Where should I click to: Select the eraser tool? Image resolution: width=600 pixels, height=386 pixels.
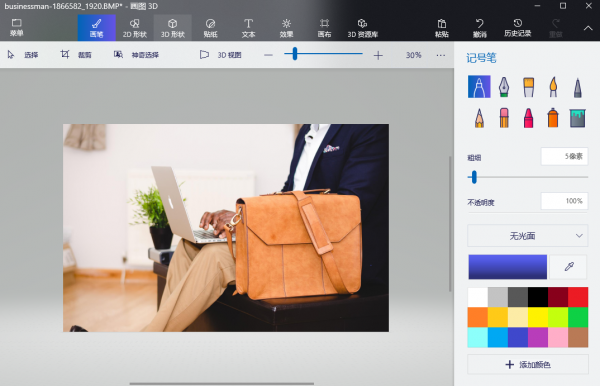(504, 118)
